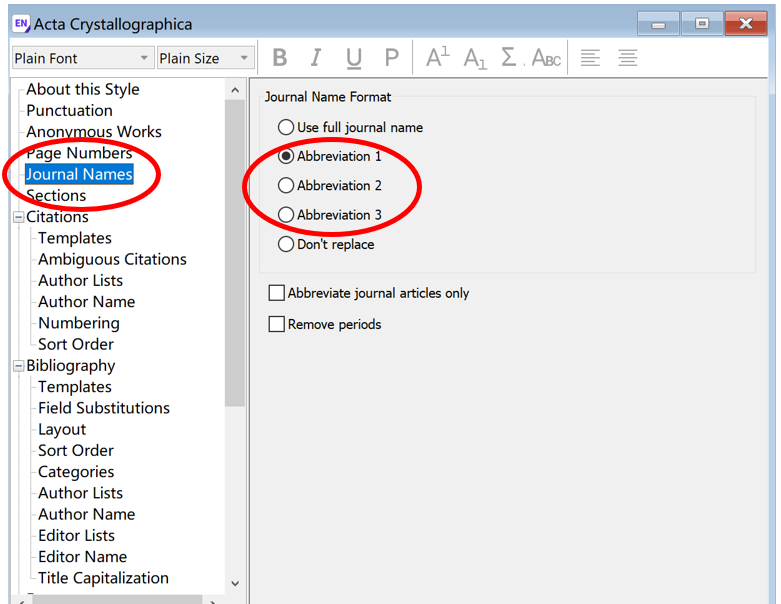Viewport: 781px width, 604px height.
Task: Open Author Name under Citations
Action: click(87, 302)
